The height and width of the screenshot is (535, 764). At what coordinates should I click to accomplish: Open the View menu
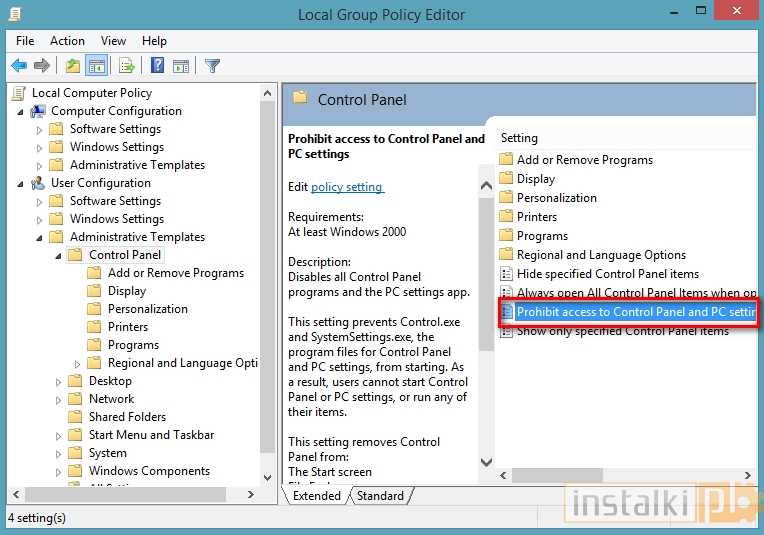click(x=113, y=41)
